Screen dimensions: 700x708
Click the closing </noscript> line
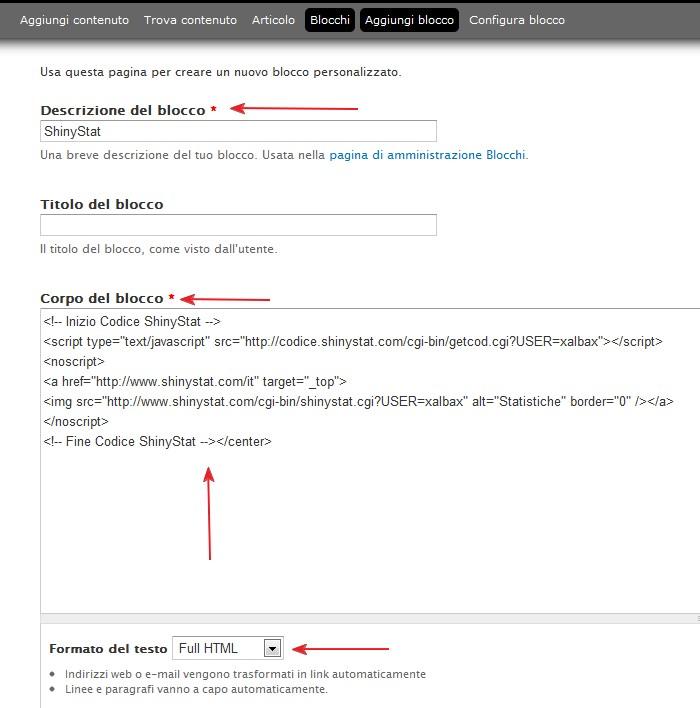76,421
